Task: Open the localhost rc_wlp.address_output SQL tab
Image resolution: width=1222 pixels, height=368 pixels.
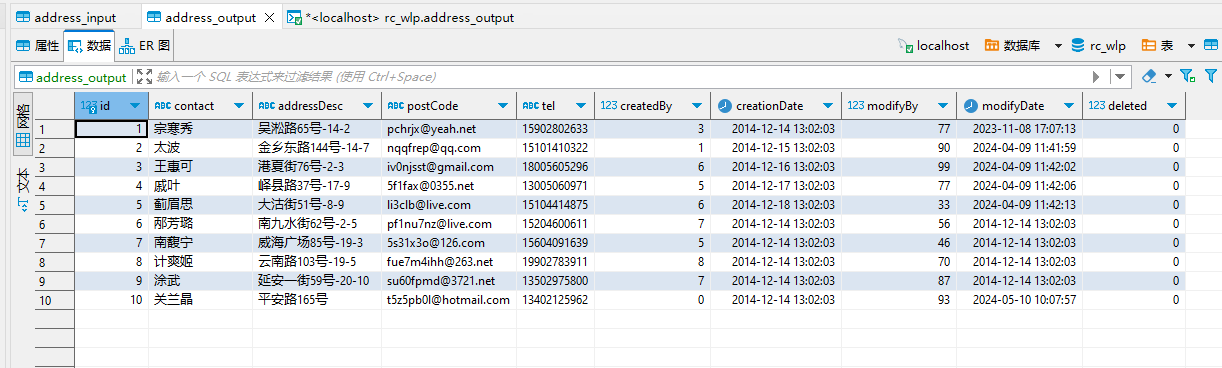Action: pyautogui.click(x=400, y=17)
